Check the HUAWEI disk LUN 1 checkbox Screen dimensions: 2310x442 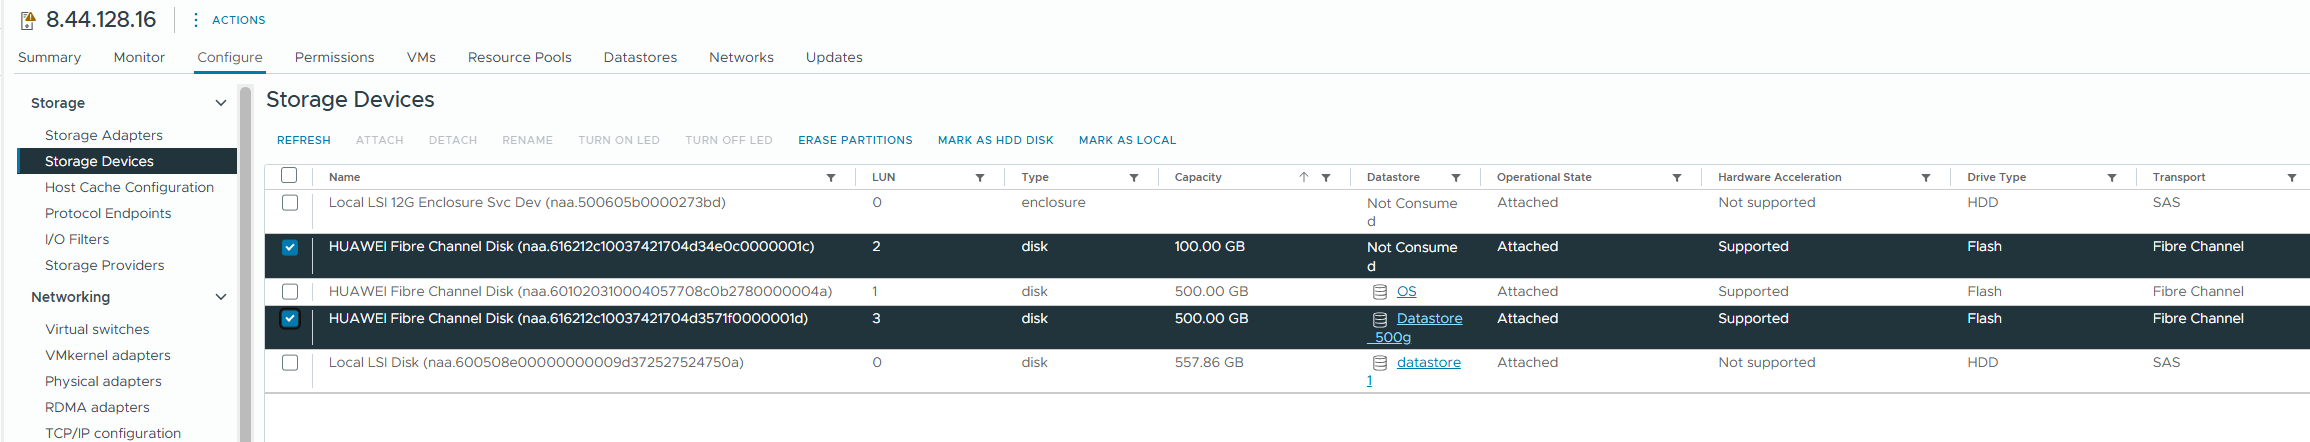click(290, 292)
